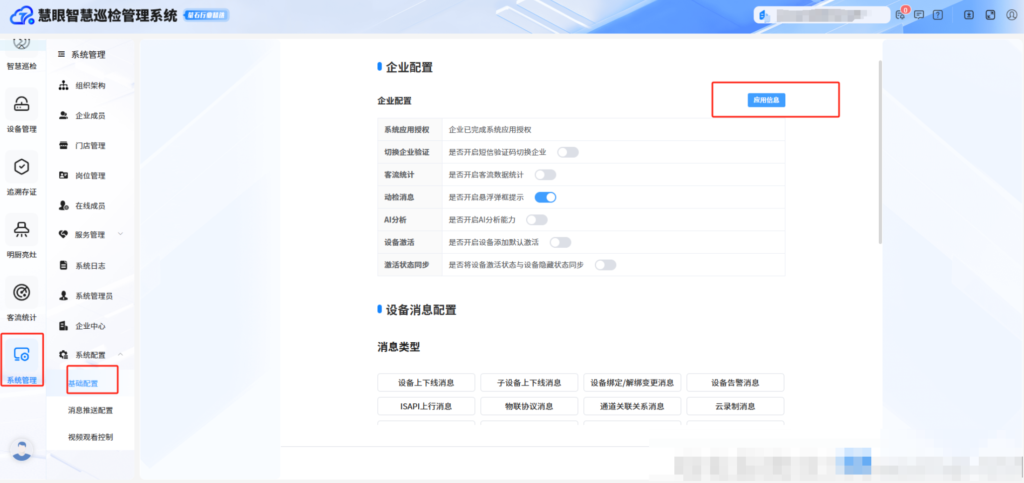Click the cloud logo in header

pyautogui.click(x=21, y=16)
